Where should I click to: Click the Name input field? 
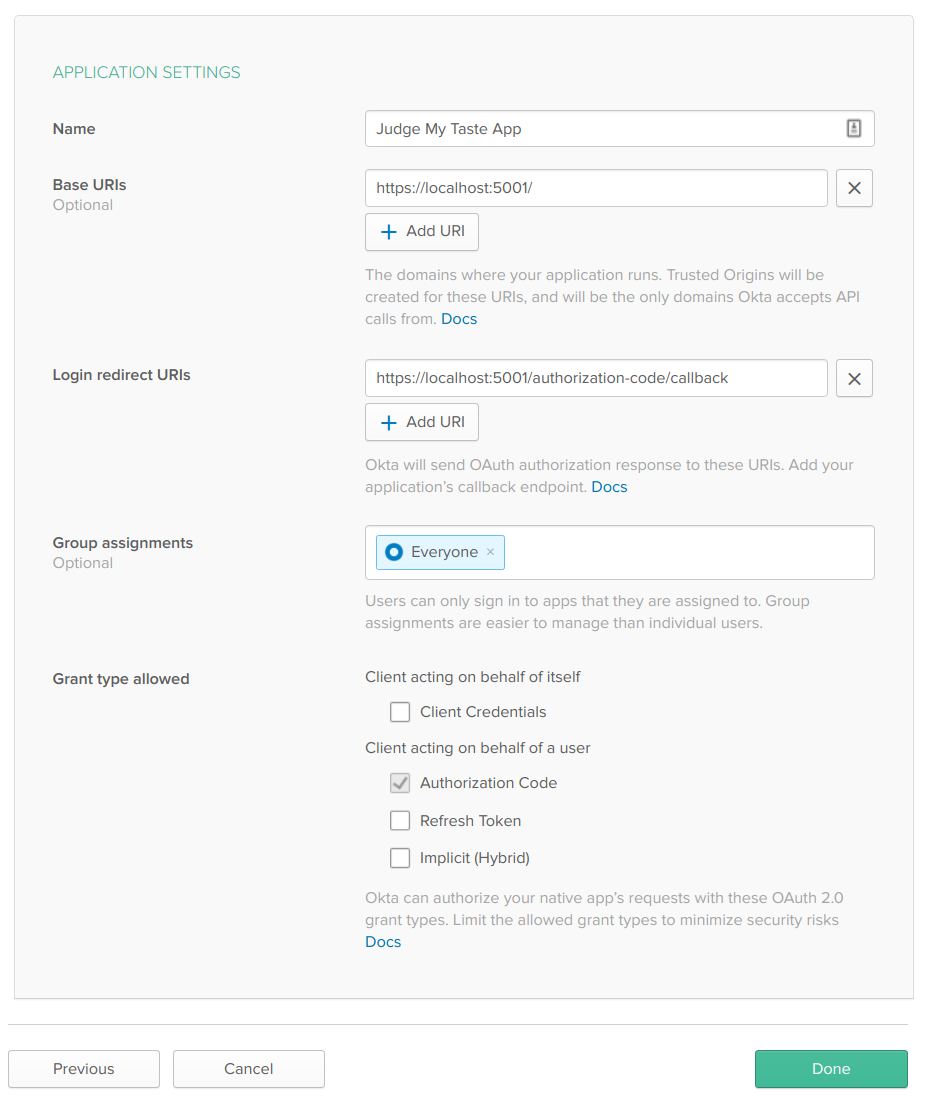(x=600, y=129)
